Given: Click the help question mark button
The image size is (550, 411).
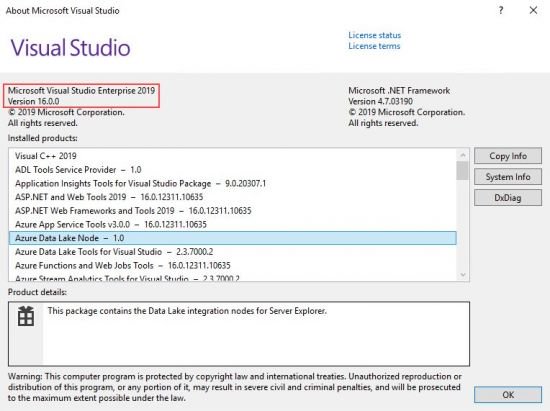Looking at the screenshot, I should [501, 11].
